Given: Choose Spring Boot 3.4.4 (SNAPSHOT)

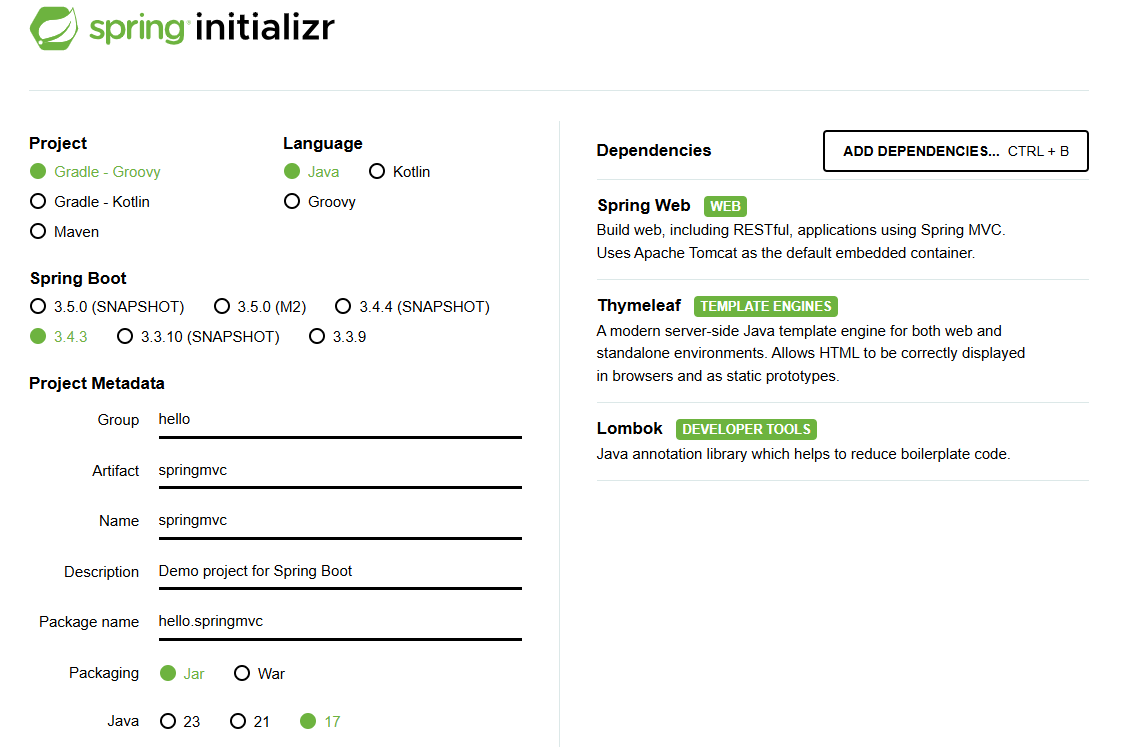Looking at the screenshot, I should 412,307.
